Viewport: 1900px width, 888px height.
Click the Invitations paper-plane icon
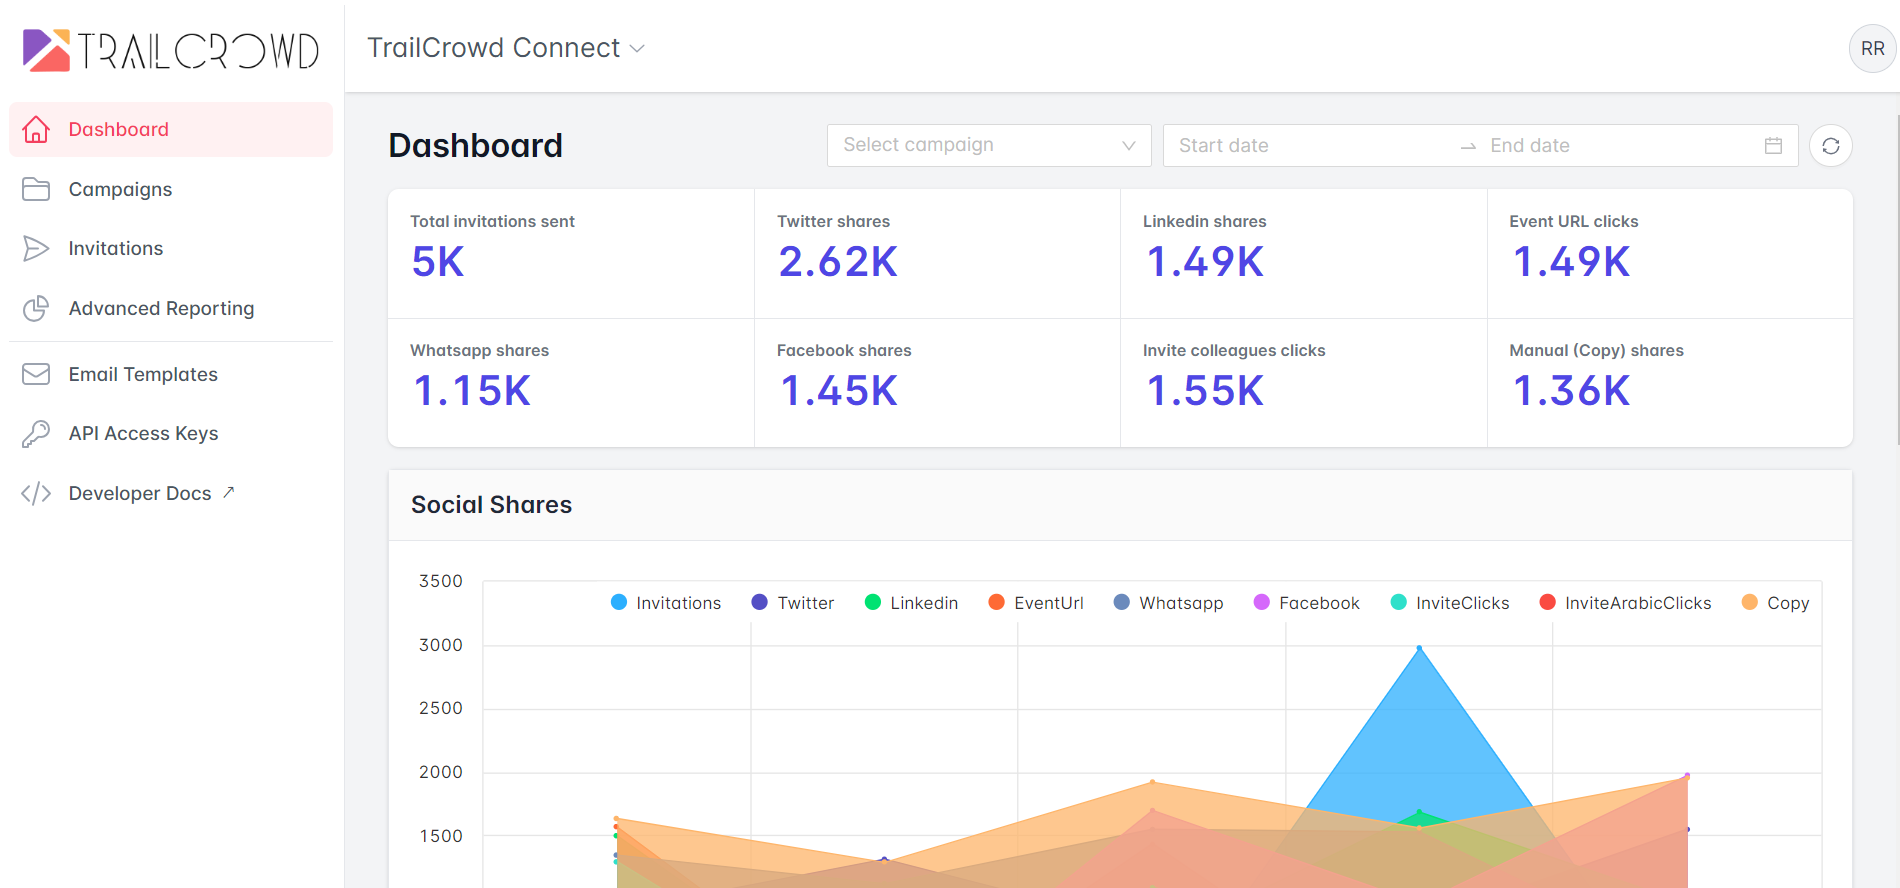pos(36,248)
